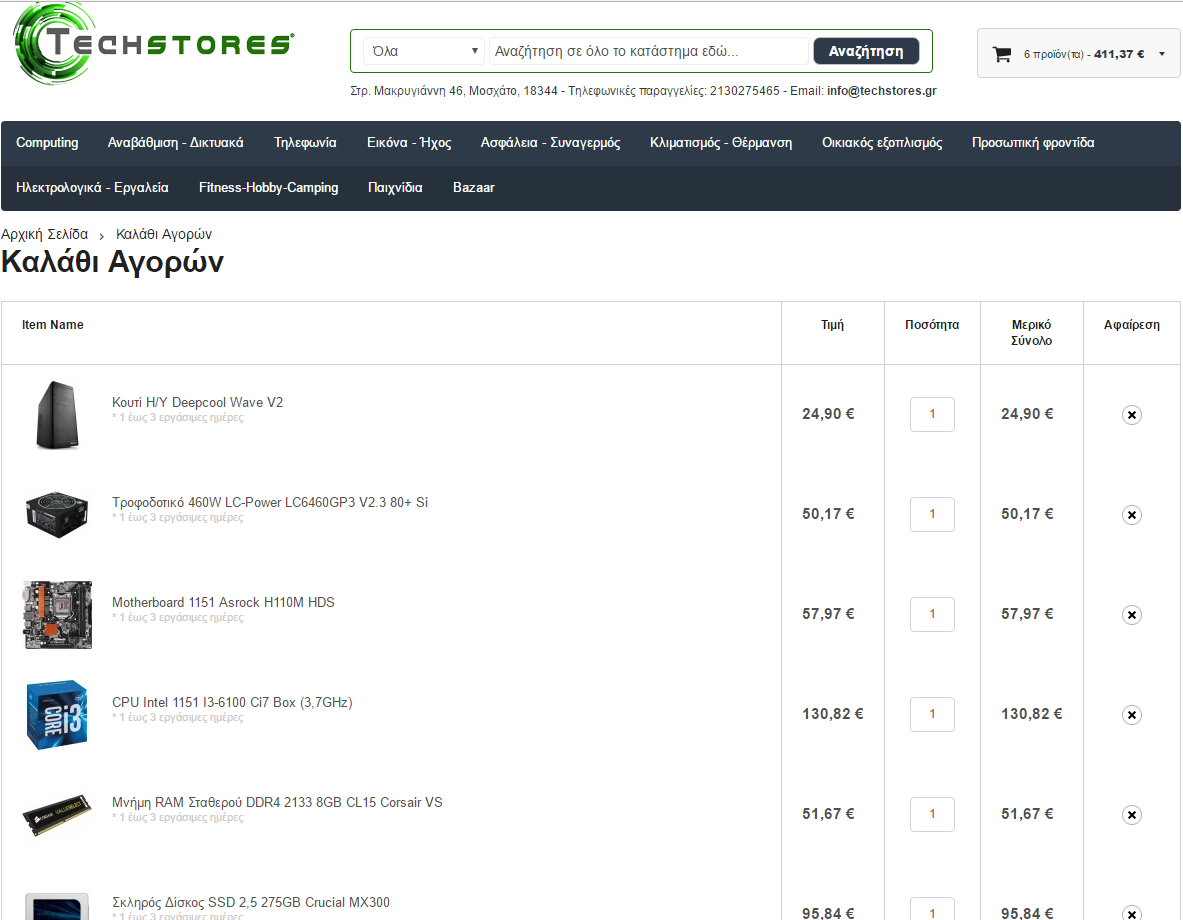The width and height of the screenshot is (1183, 920).
Task: Edit quantity field for CPU Intel I3-6100
Action: click(933, 715)
